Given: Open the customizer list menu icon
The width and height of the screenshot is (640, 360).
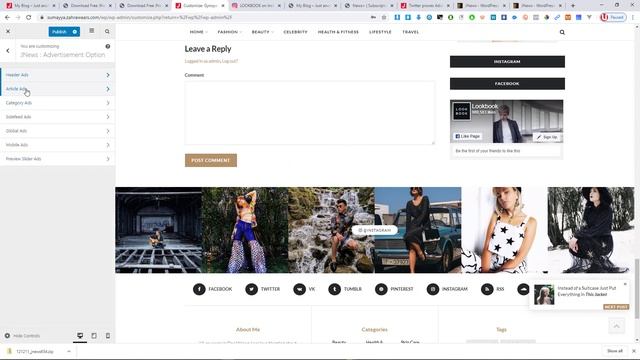Looking at the screenshot, I should (x=92, y=31).
